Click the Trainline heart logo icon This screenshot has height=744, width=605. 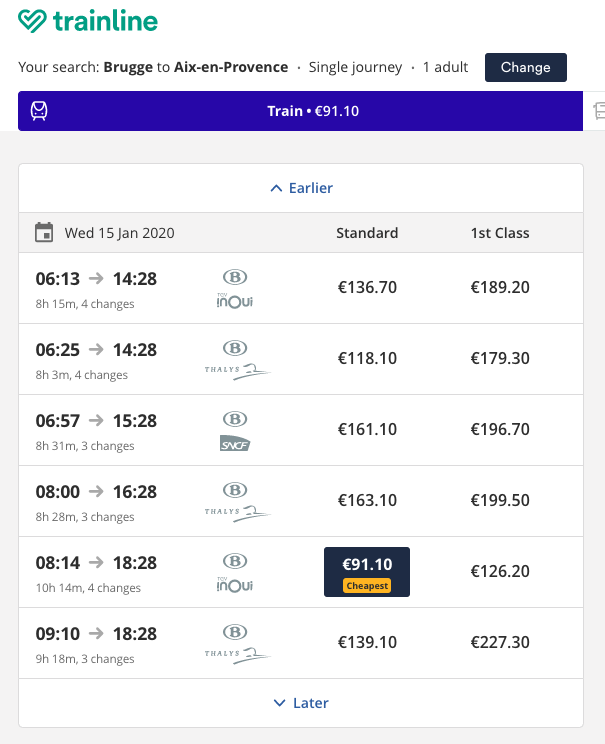[x=32, y=21]
